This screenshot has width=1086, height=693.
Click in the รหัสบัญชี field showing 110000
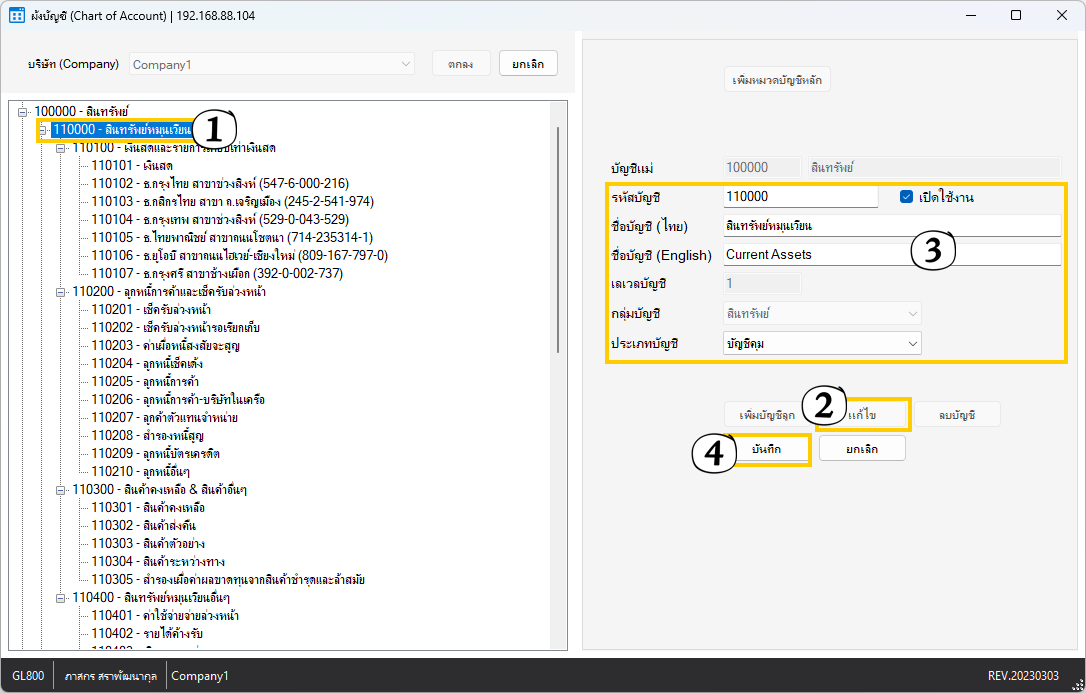799,197
